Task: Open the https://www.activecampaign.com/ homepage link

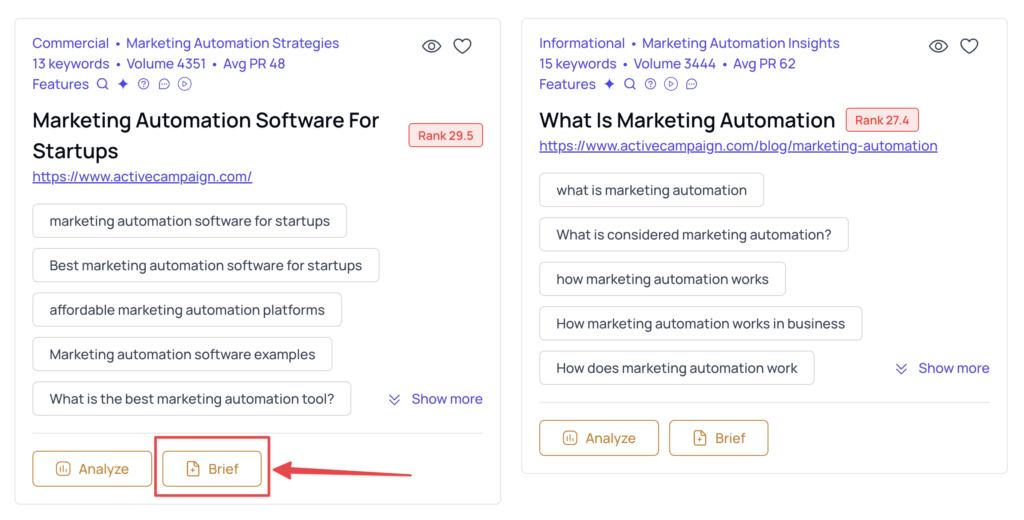Action: tap(142, 177)
